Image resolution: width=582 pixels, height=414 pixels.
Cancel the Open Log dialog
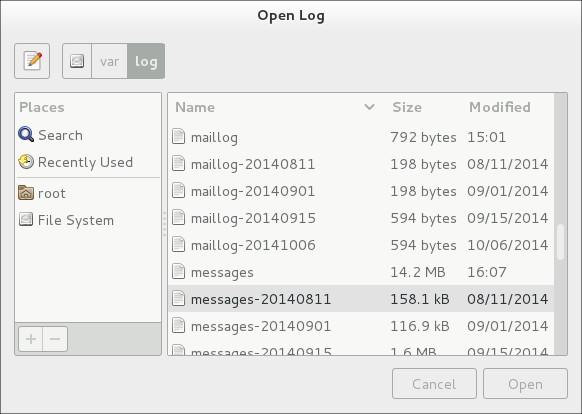pos(434,384)
